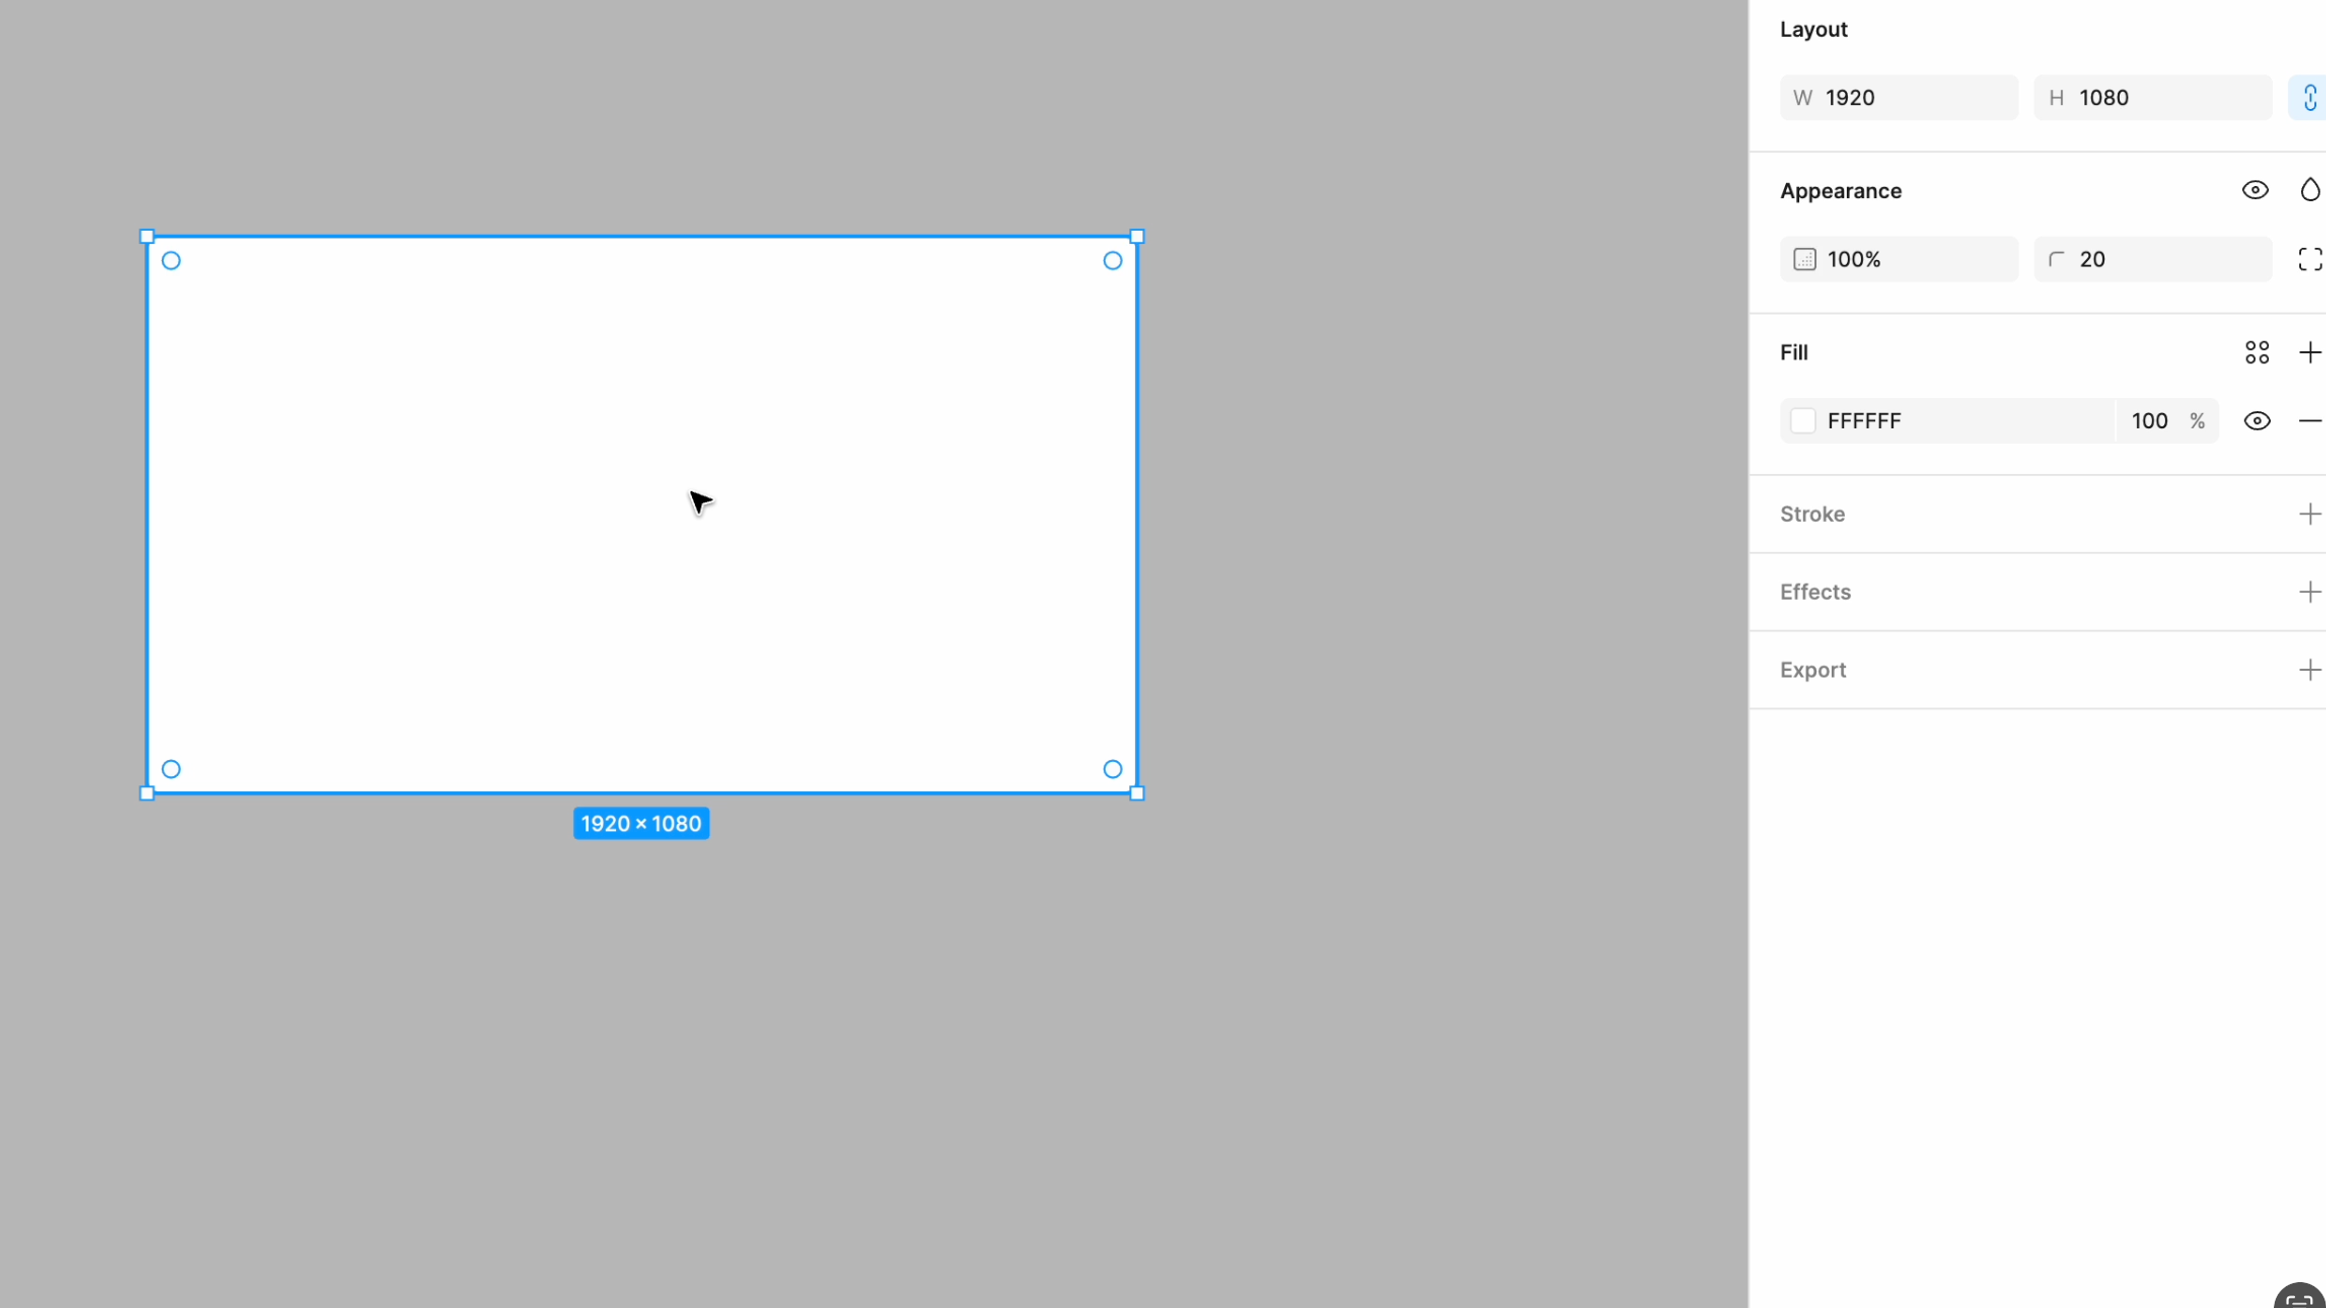Click the bottom-right resize handle of frame
2326x1308 pixels.
(1137, 793)
